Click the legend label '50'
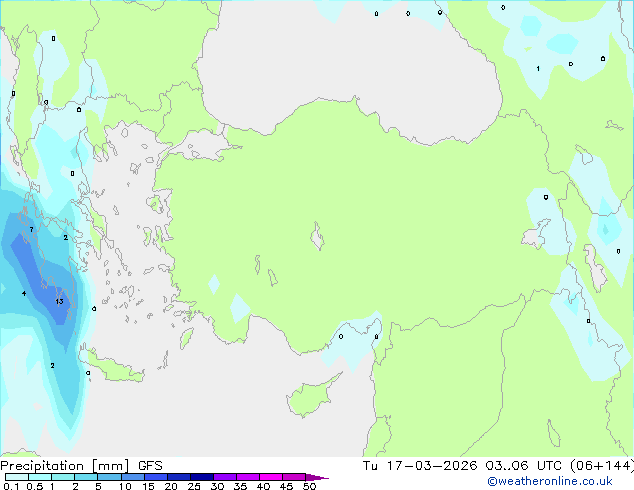 click(309, 486)
